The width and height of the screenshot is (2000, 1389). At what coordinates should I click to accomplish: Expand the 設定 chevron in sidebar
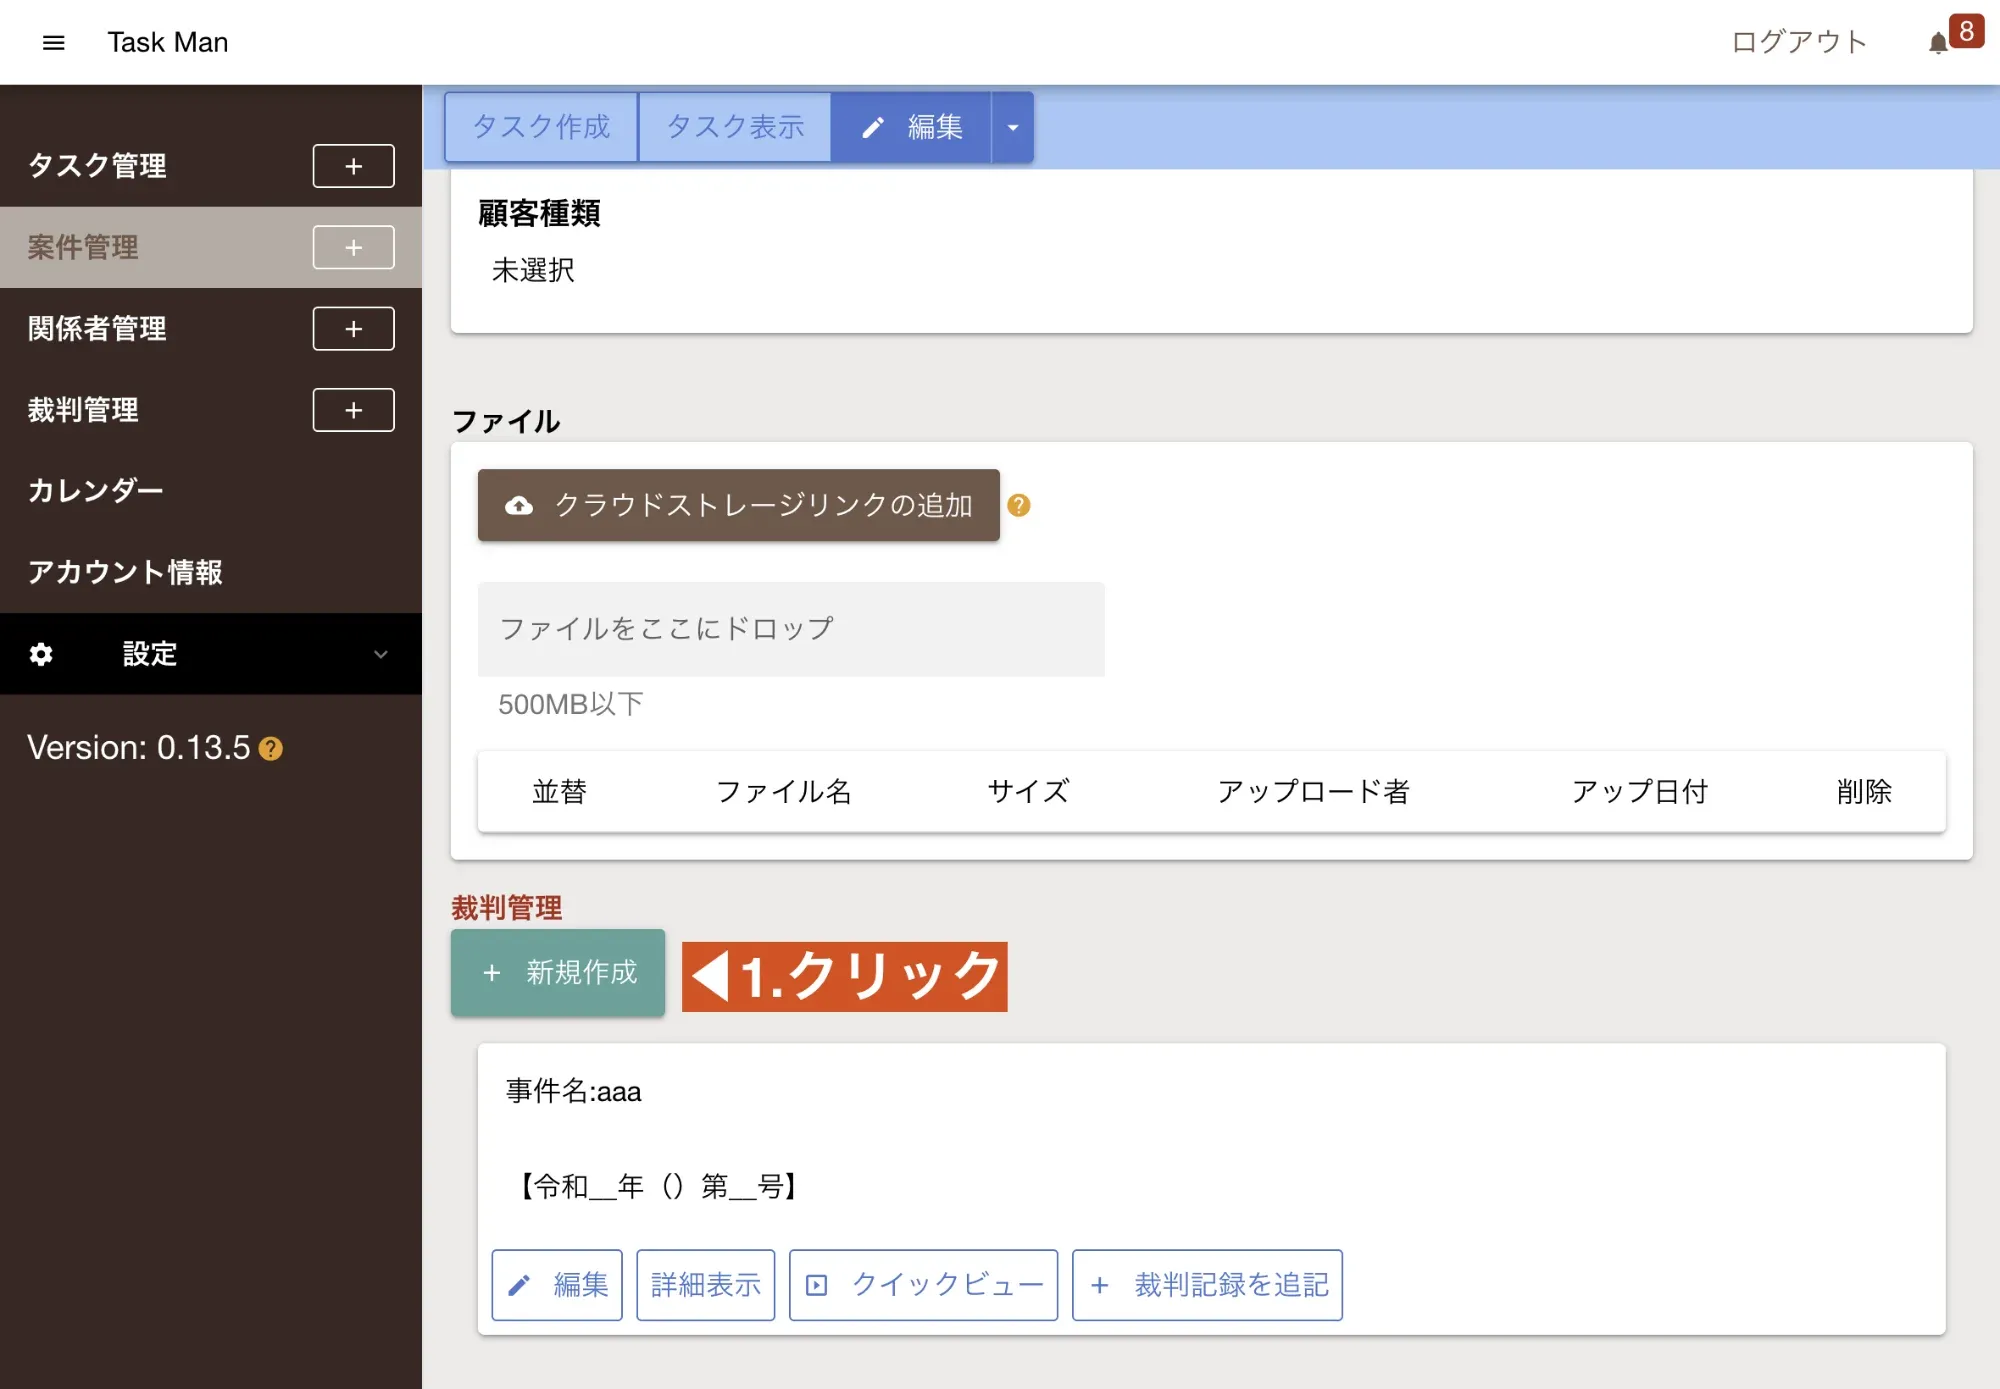[x=380, y=654]
